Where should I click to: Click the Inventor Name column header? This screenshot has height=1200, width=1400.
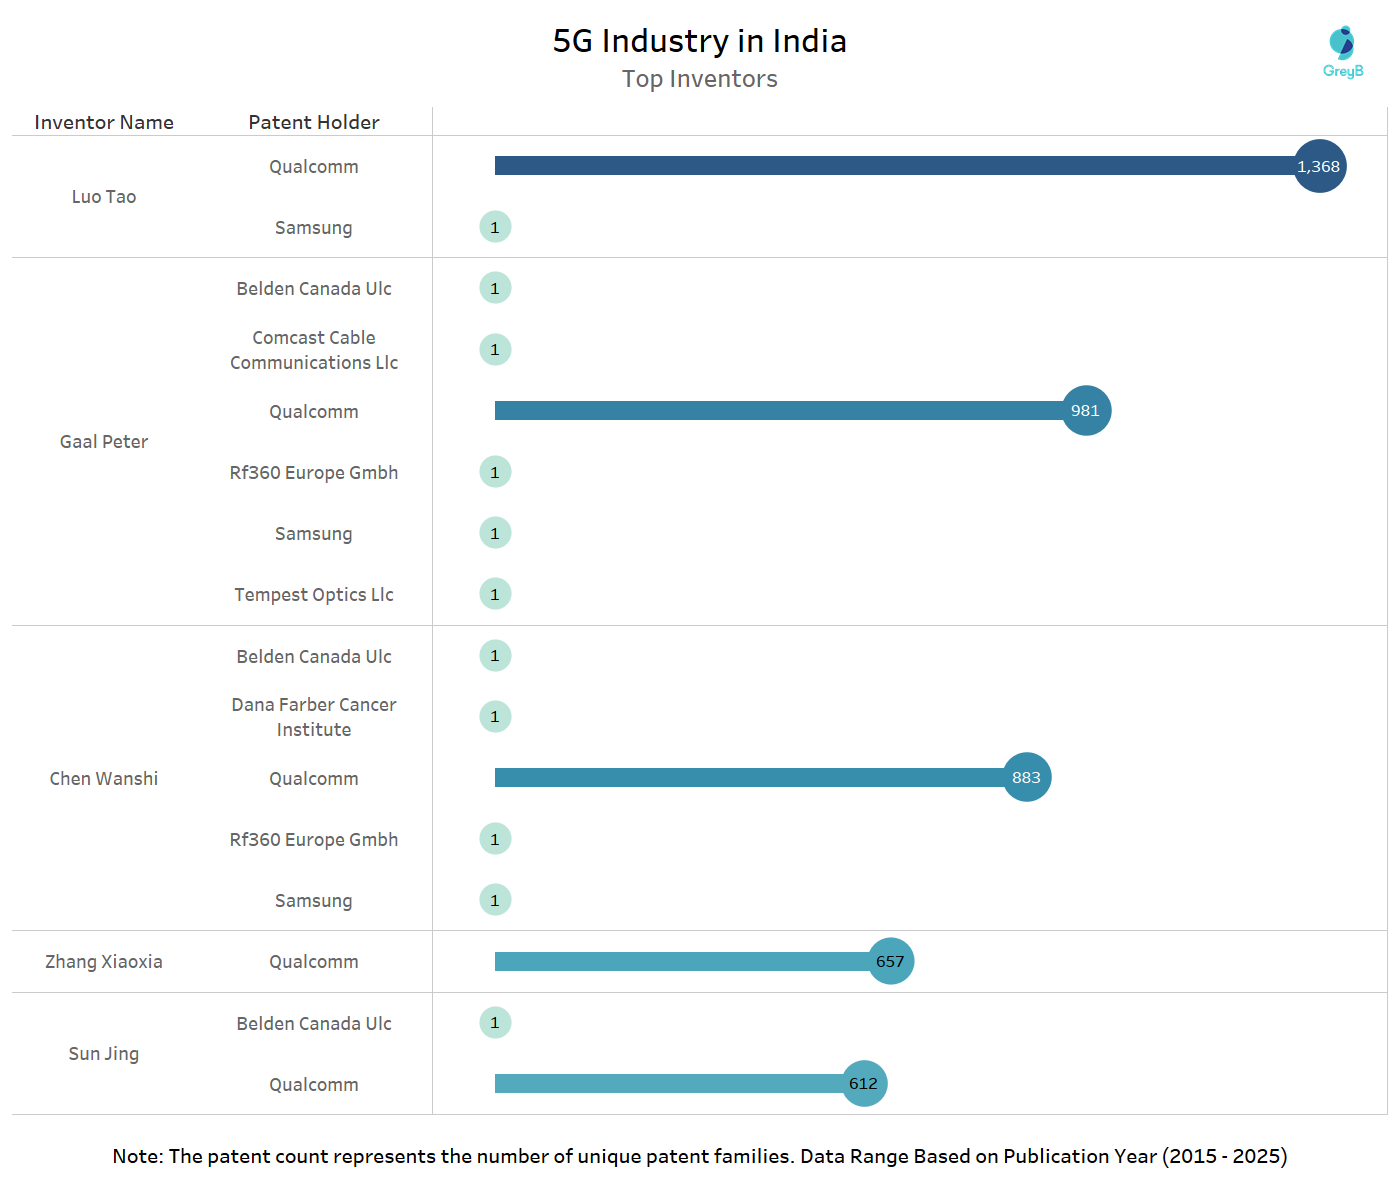coord(104,122)
